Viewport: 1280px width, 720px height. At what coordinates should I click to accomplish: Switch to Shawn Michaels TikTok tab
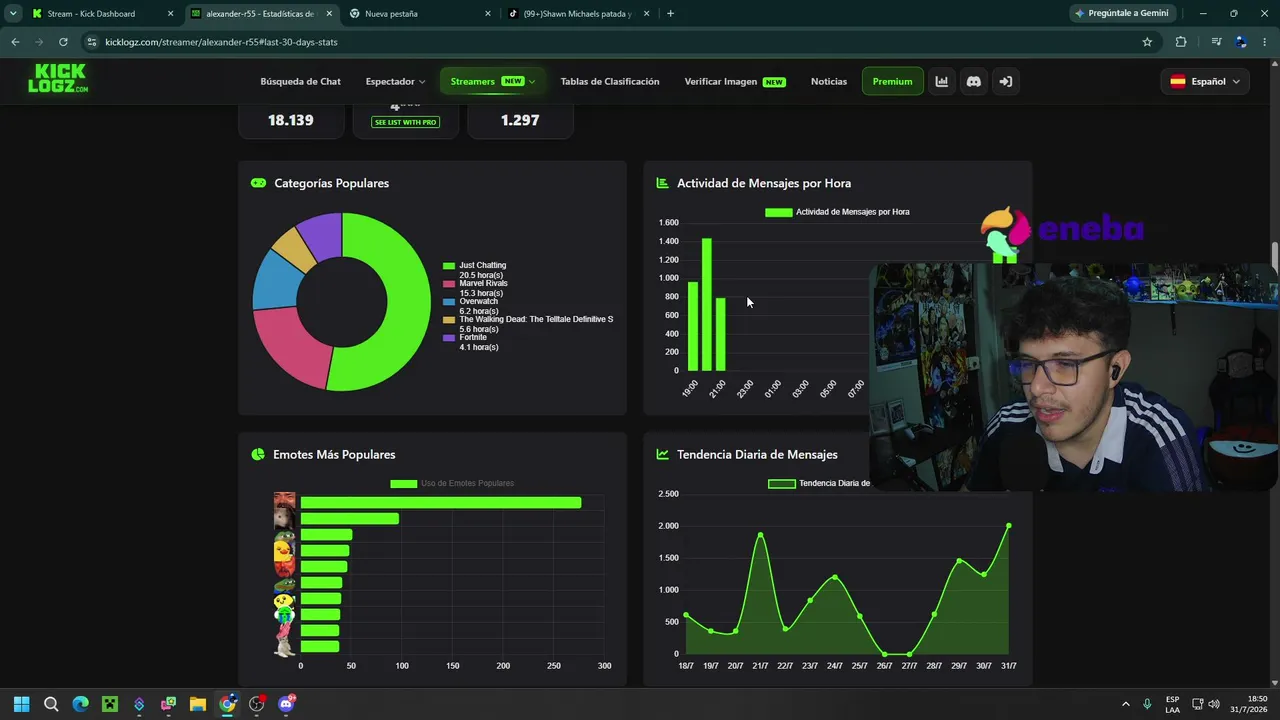[x=578, y=14]
